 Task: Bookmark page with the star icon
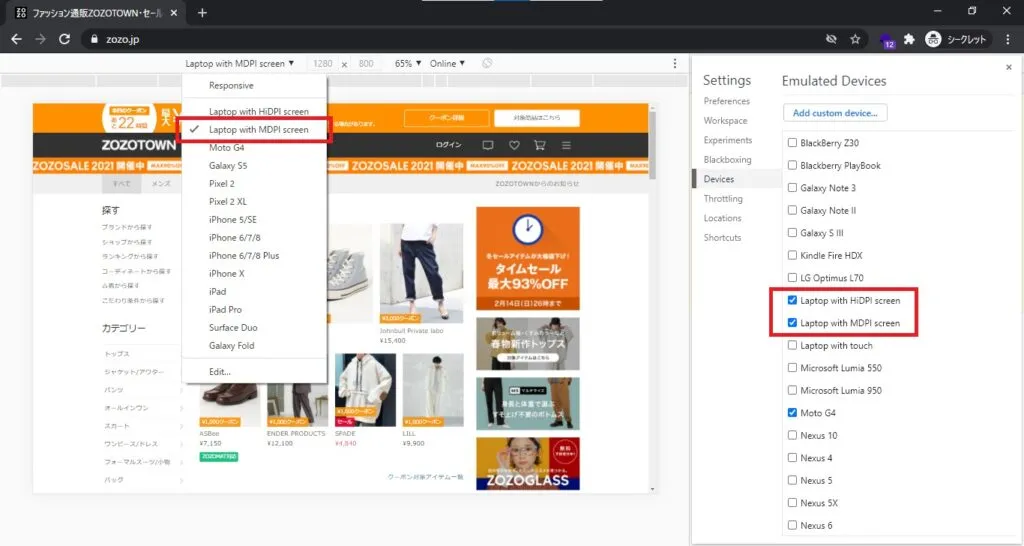[x=855, y=39]
